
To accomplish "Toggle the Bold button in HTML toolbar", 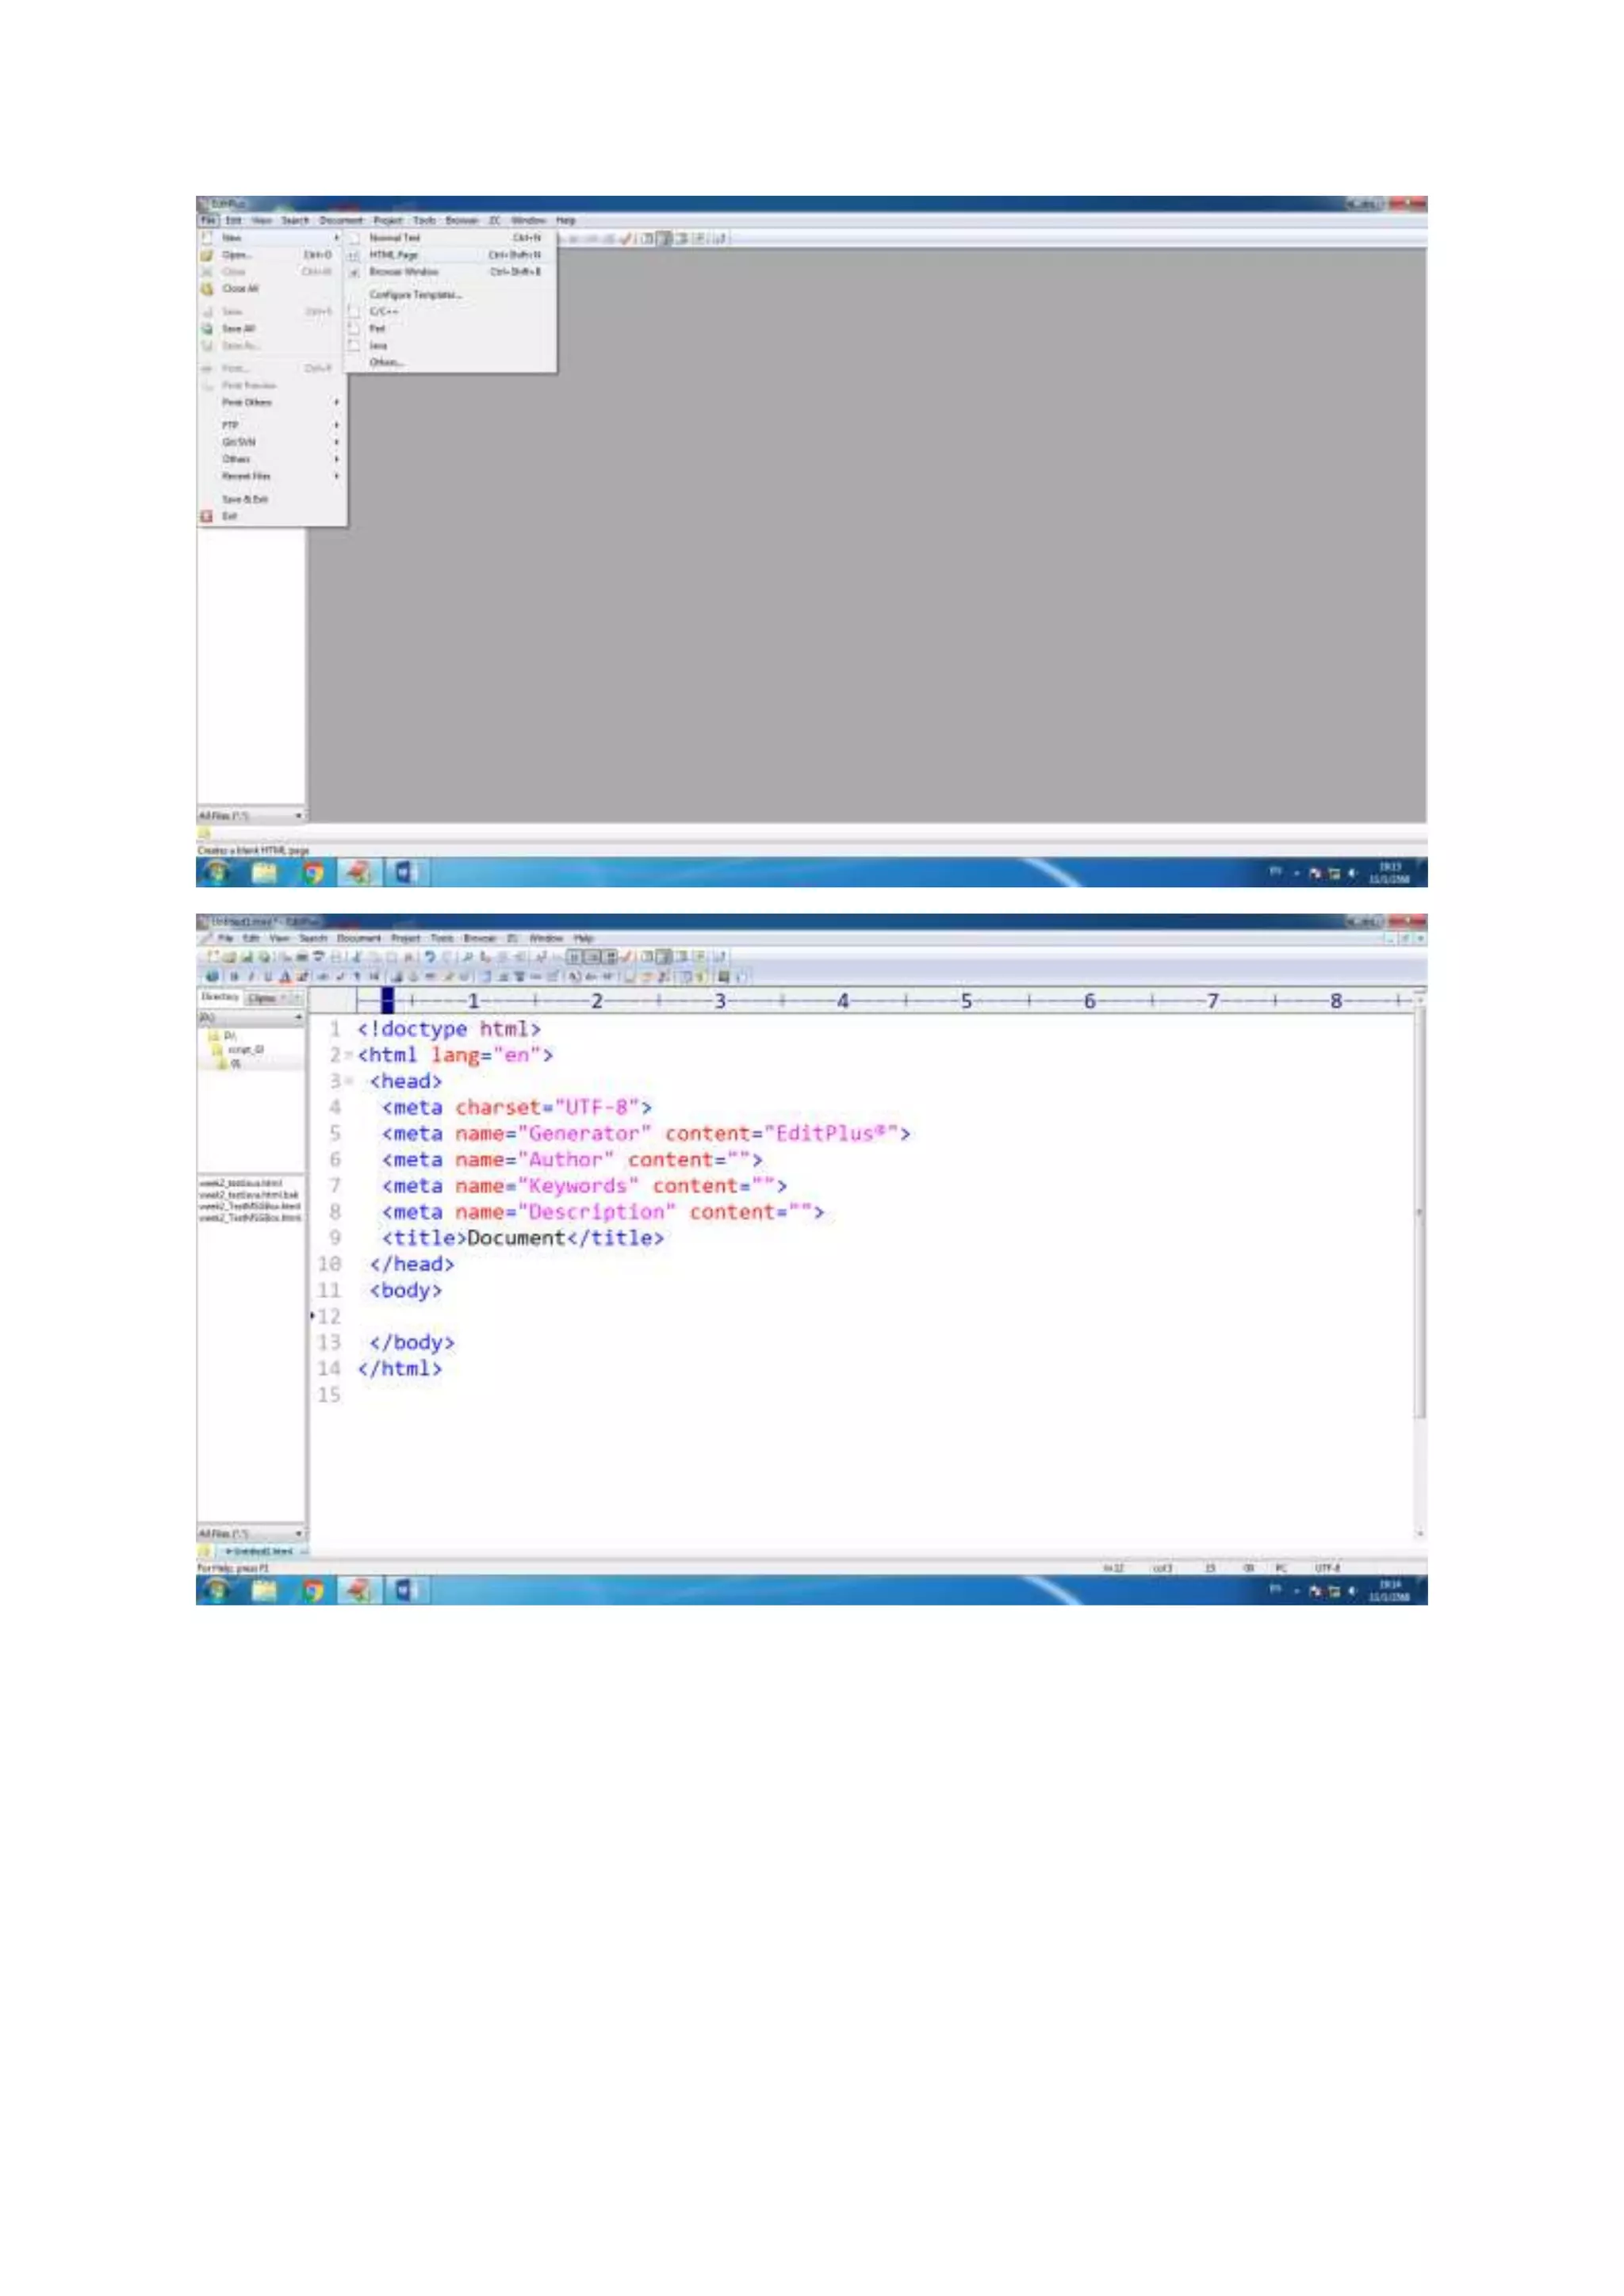I will (x=234, y=977).
